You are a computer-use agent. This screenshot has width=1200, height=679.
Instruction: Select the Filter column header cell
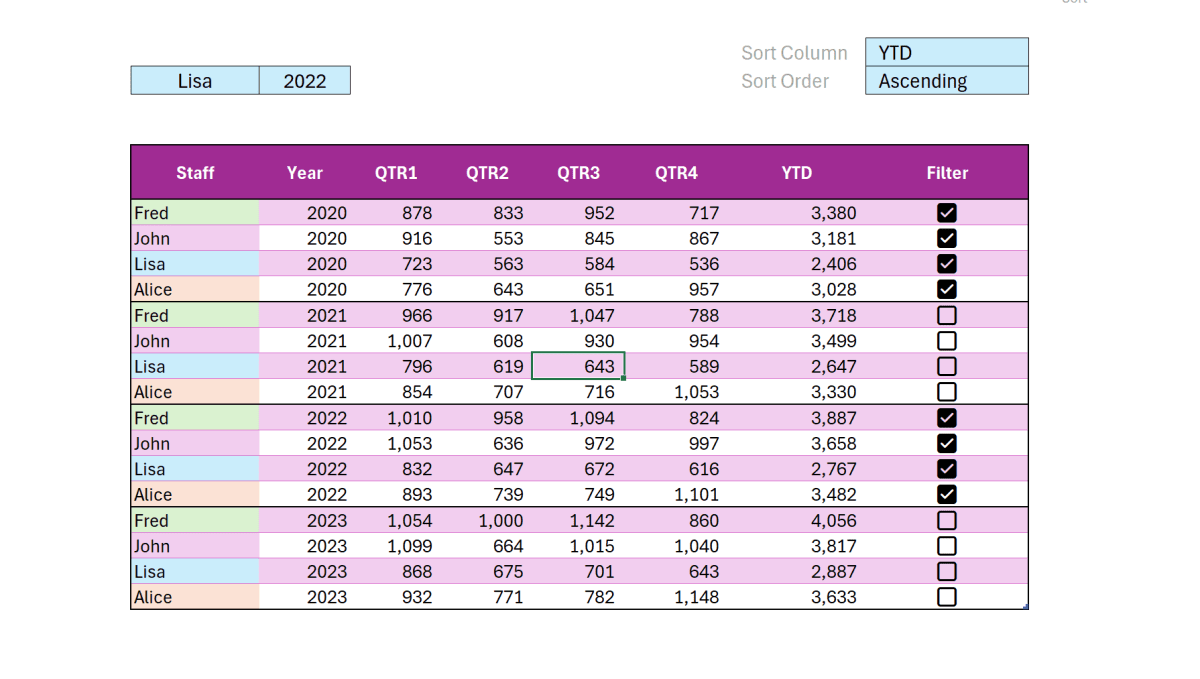(946, 173)
